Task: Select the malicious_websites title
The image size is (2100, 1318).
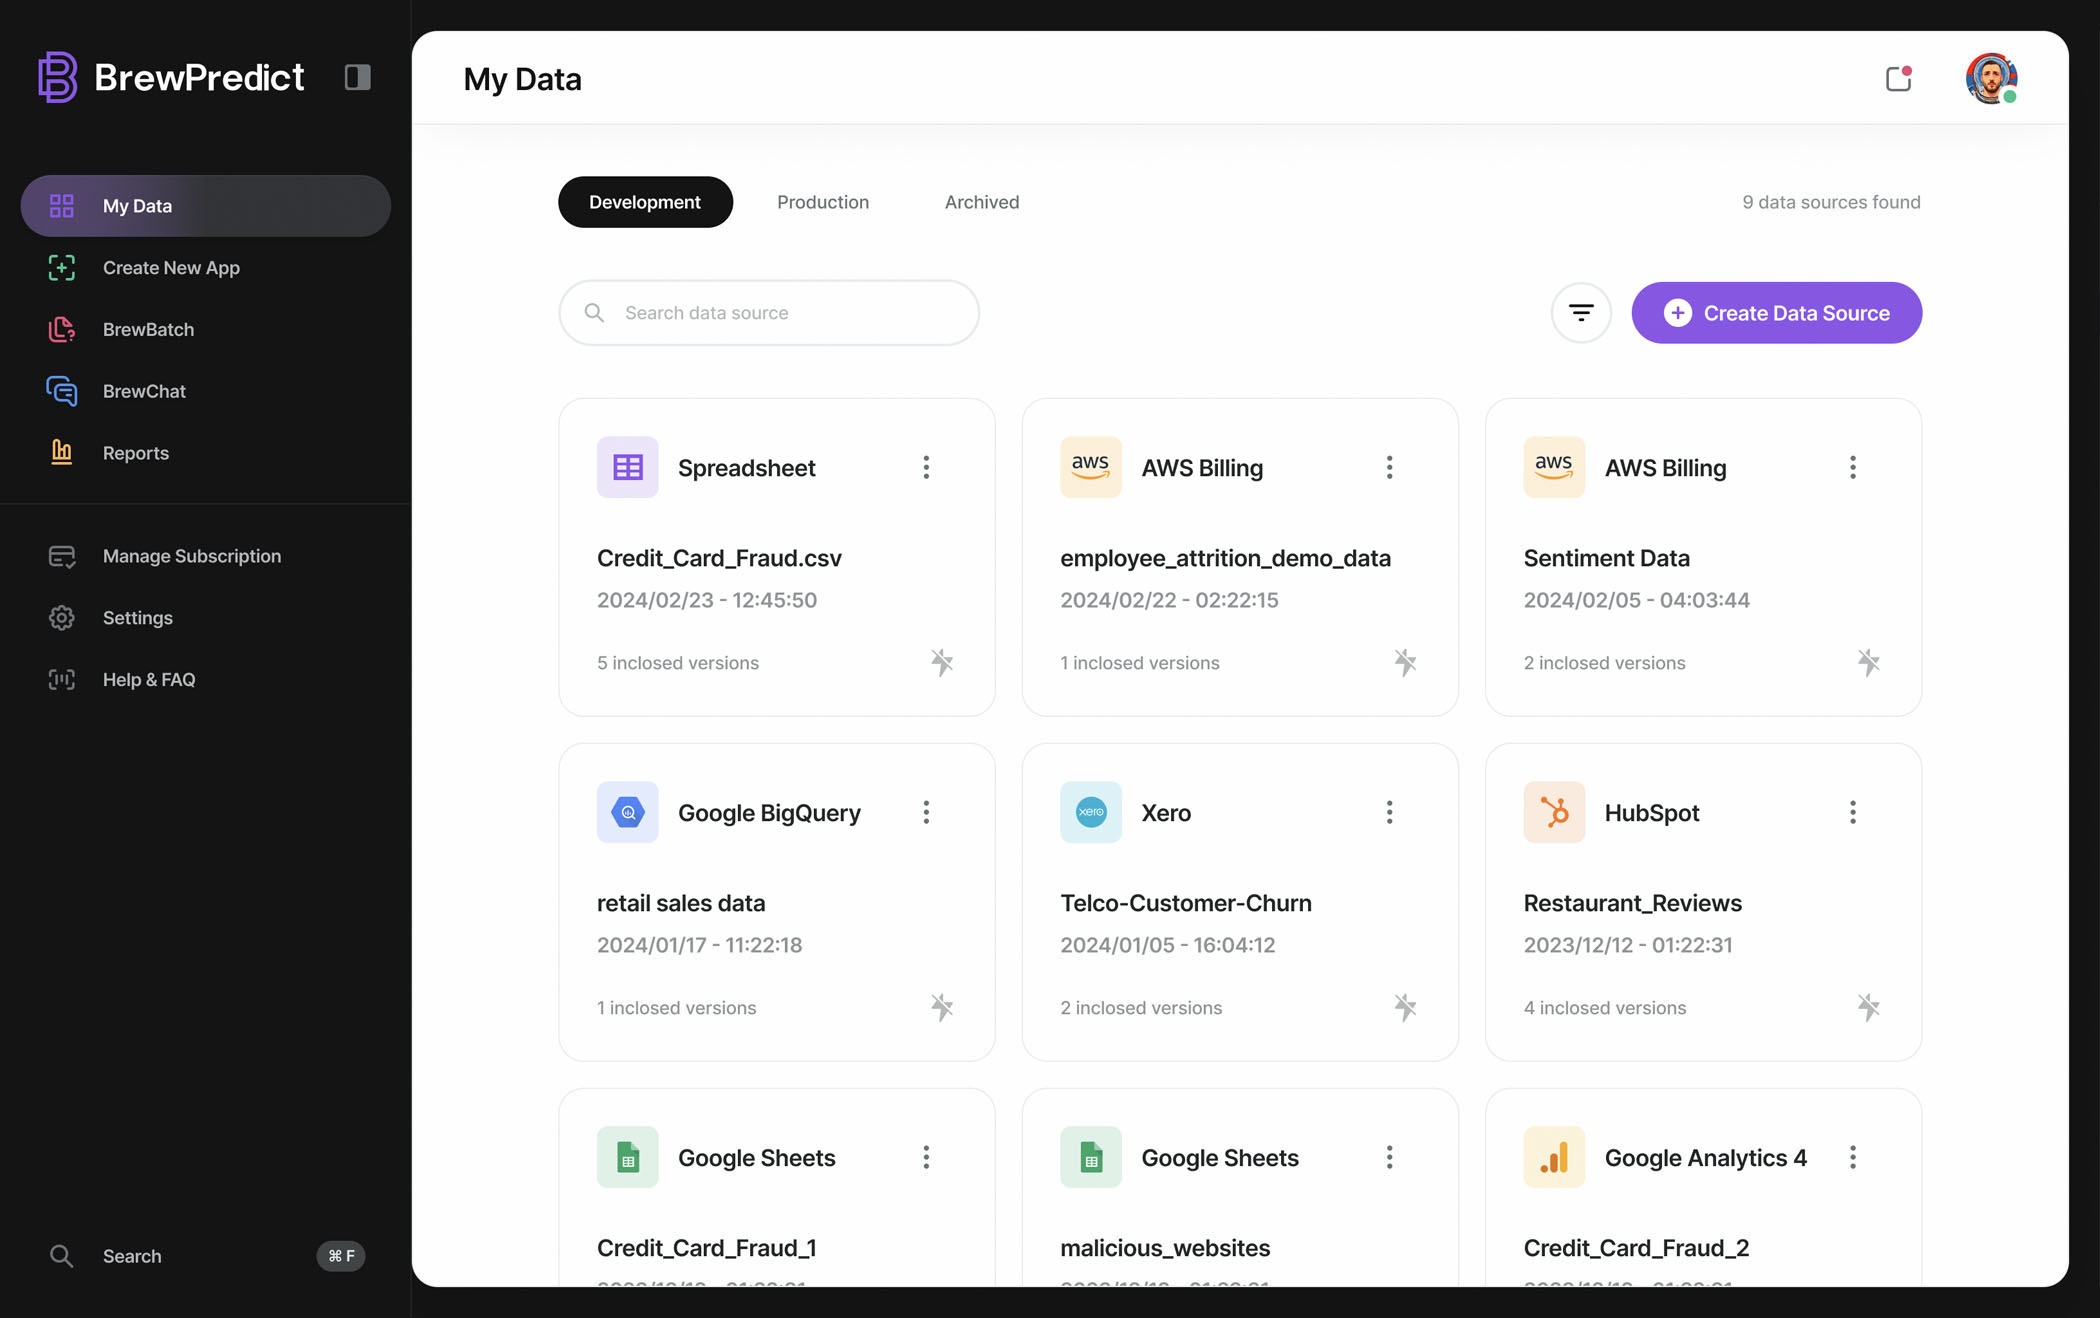Action: (1165, 1248)
